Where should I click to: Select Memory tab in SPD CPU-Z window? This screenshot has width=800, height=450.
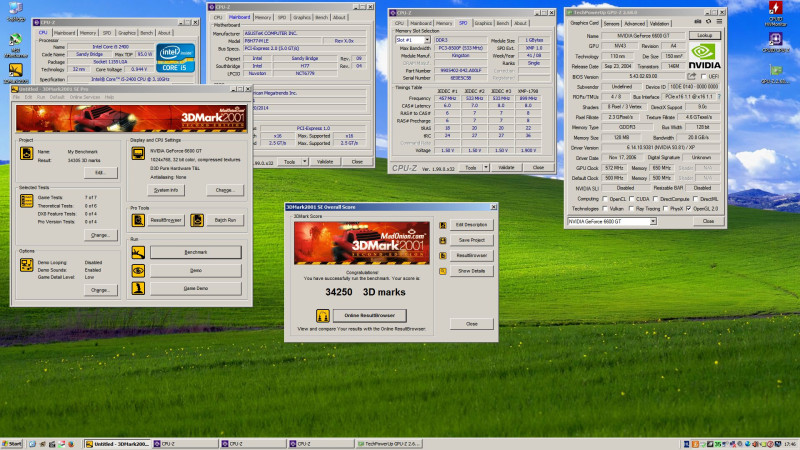click(x=444, y=23)
